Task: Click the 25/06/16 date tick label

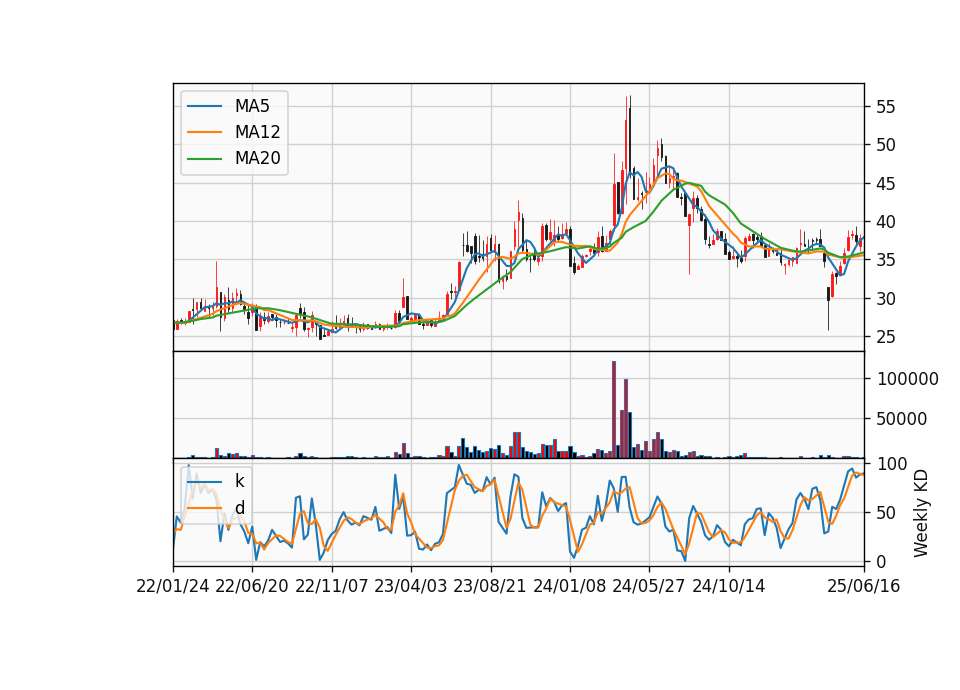Action: (x=864, y=586)
